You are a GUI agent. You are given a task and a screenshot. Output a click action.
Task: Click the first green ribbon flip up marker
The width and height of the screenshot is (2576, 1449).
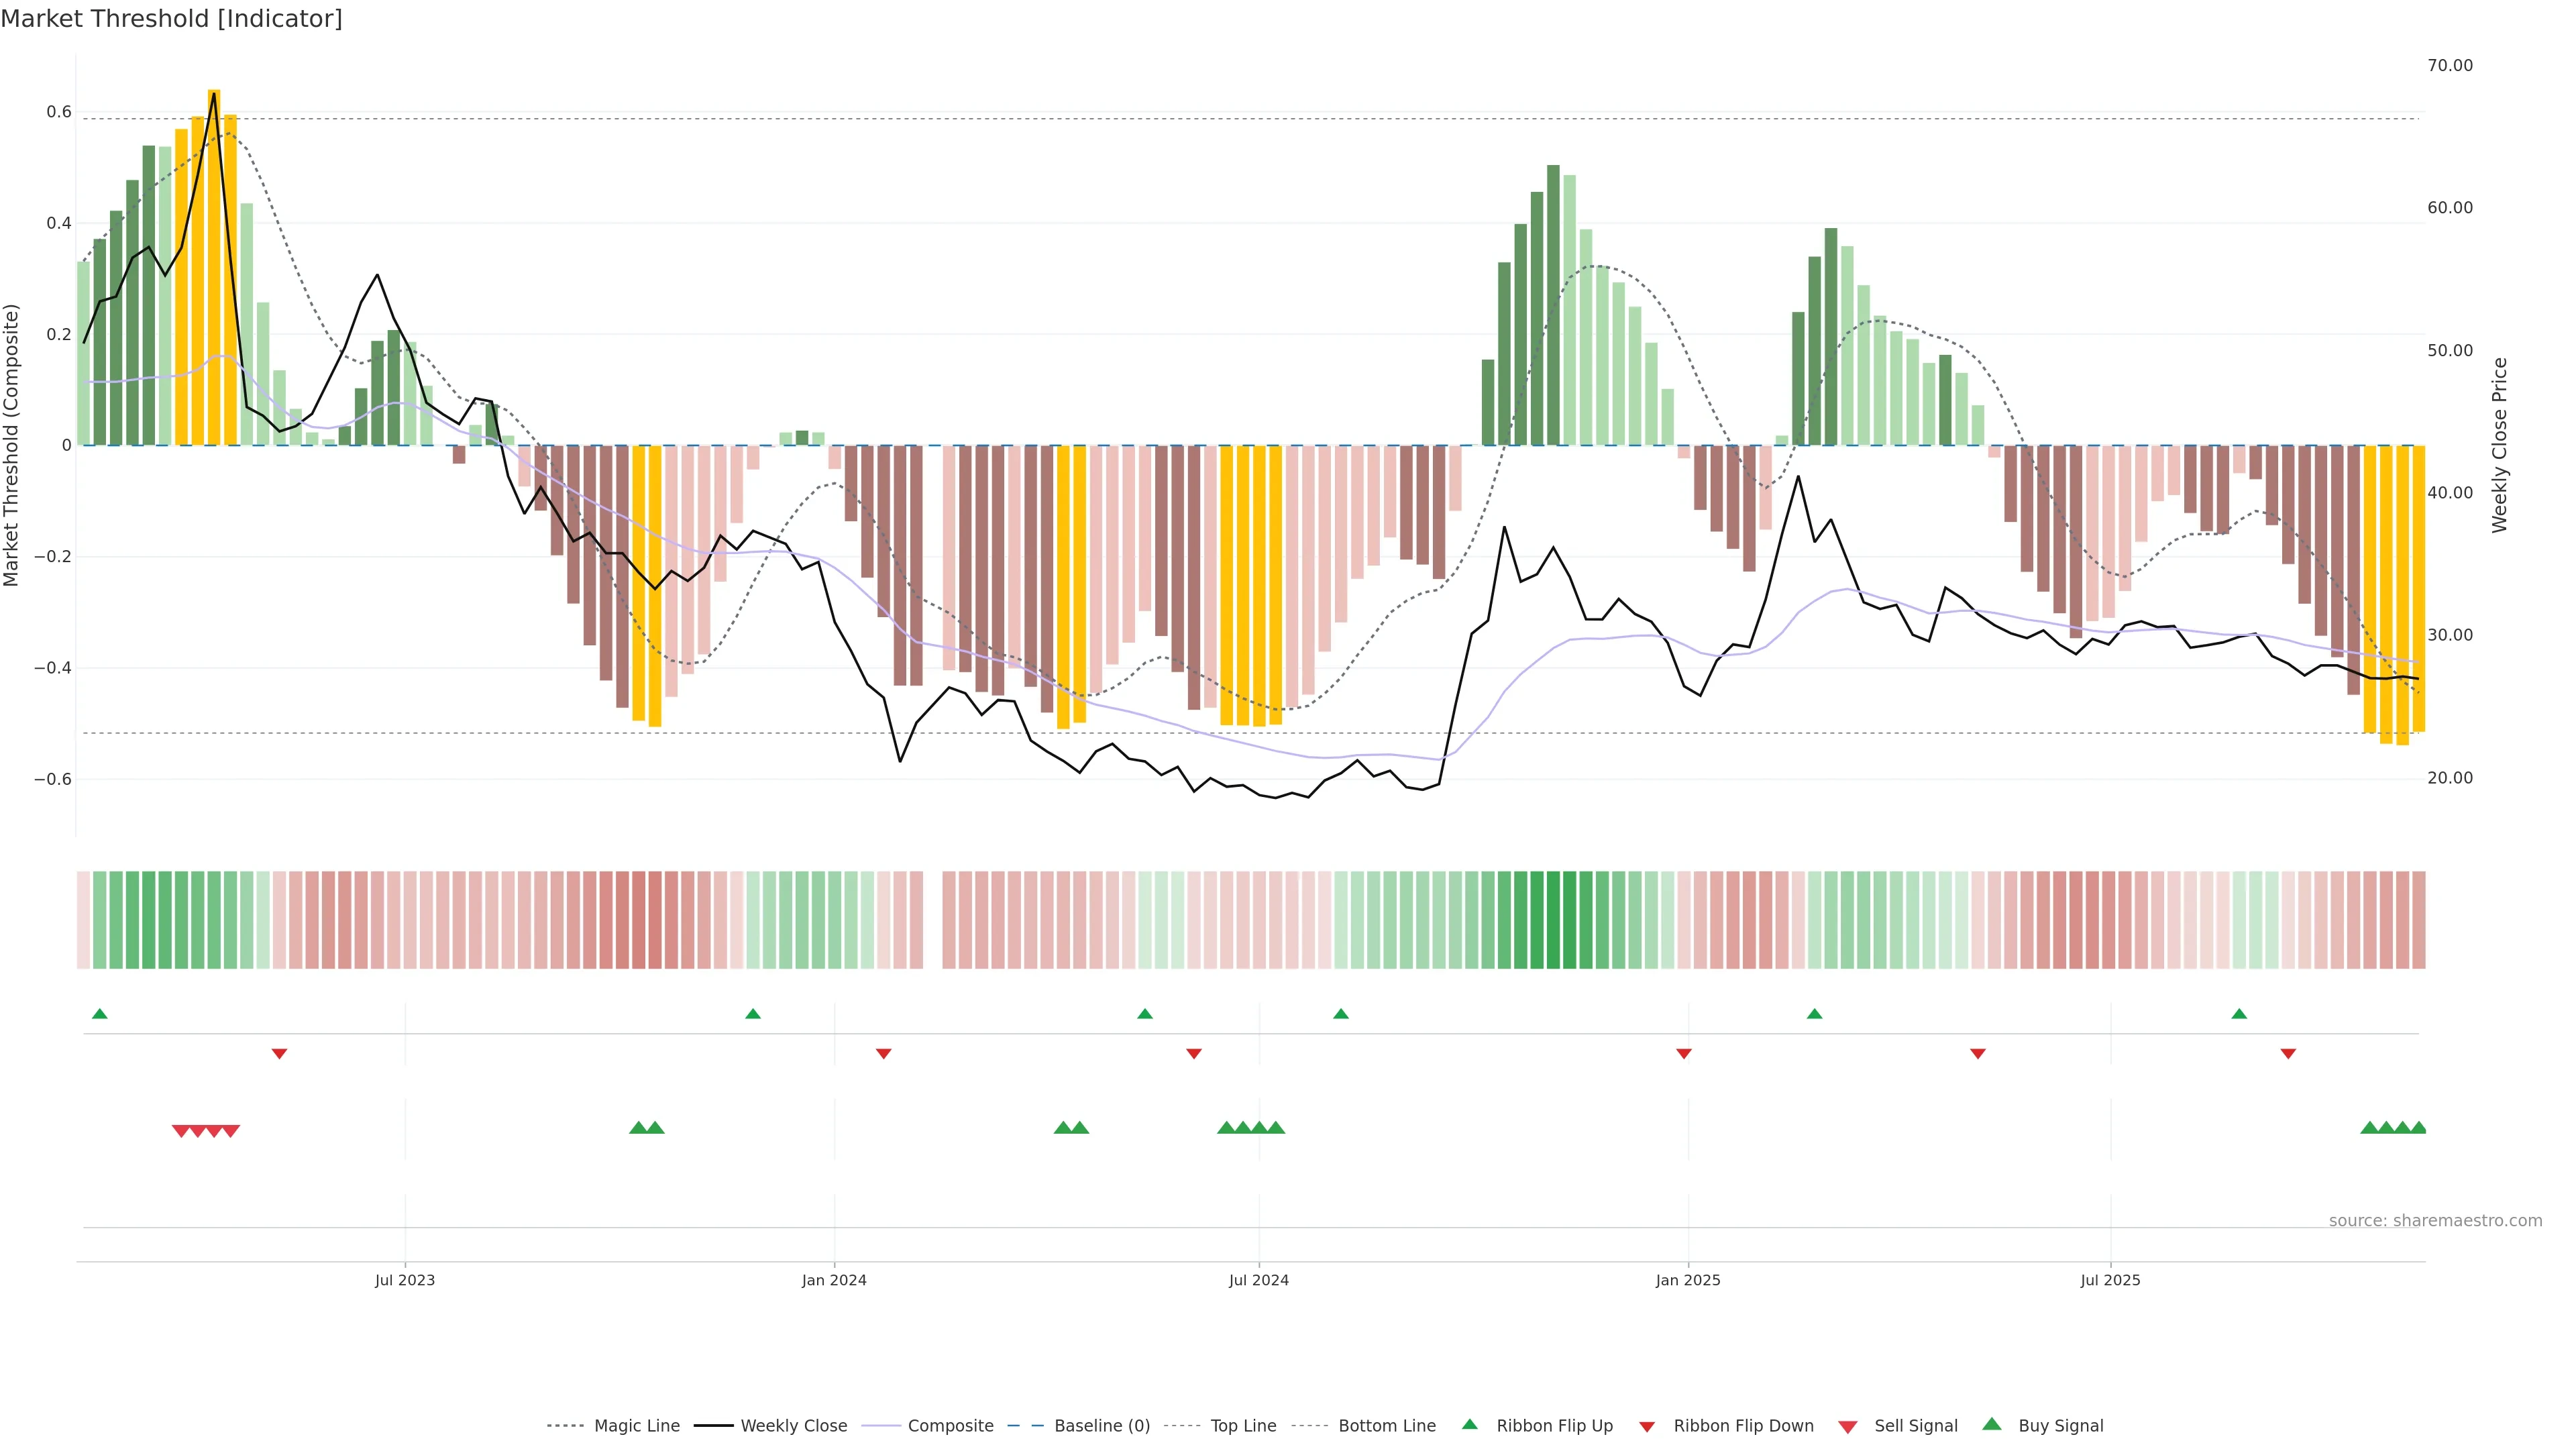pyautogui.click(x=100, y=1014)
